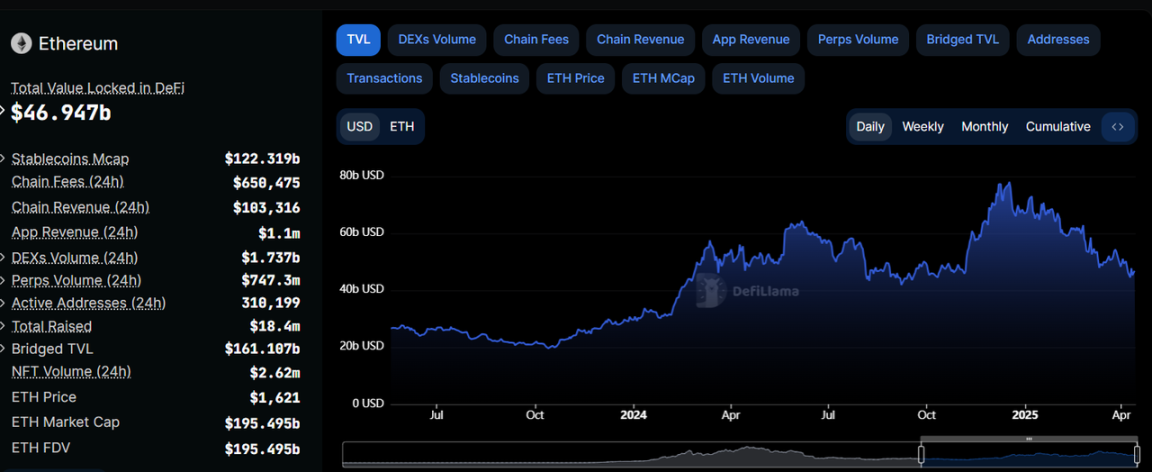Image resolution: width=1152 pixels, height=472 pixels.
Task: Switch chart denomination to ETH
Action: pyautogui.click(x=401, y=127)
